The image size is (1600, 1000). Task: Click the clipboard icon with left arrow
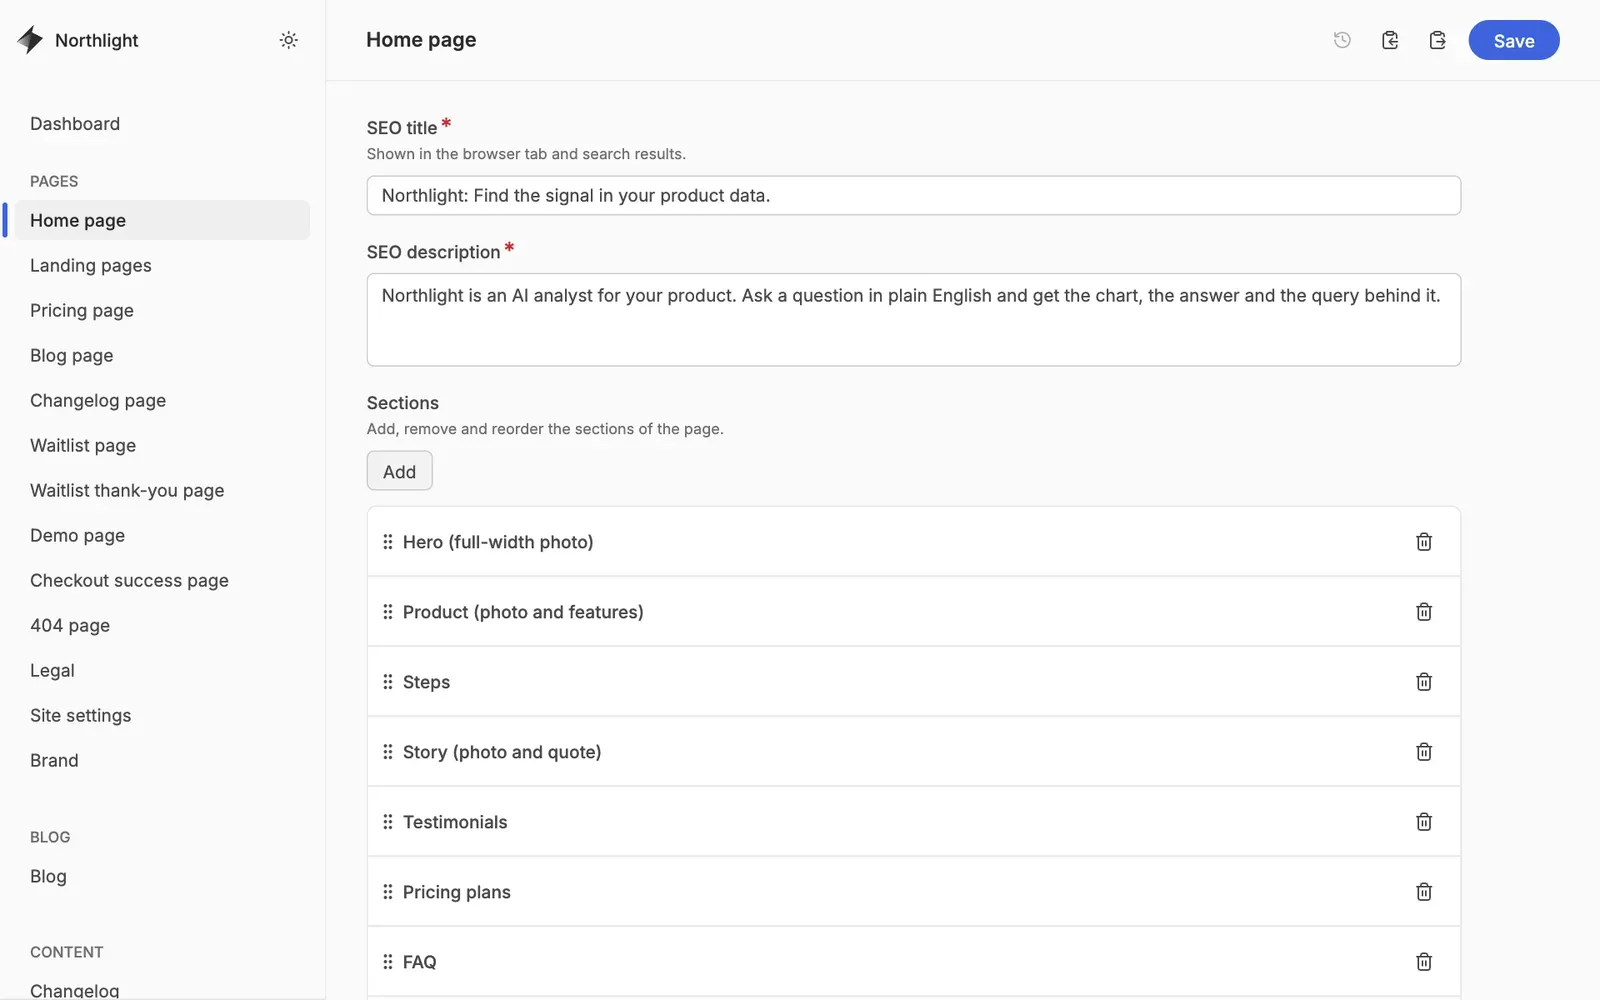click(1390, 40)
